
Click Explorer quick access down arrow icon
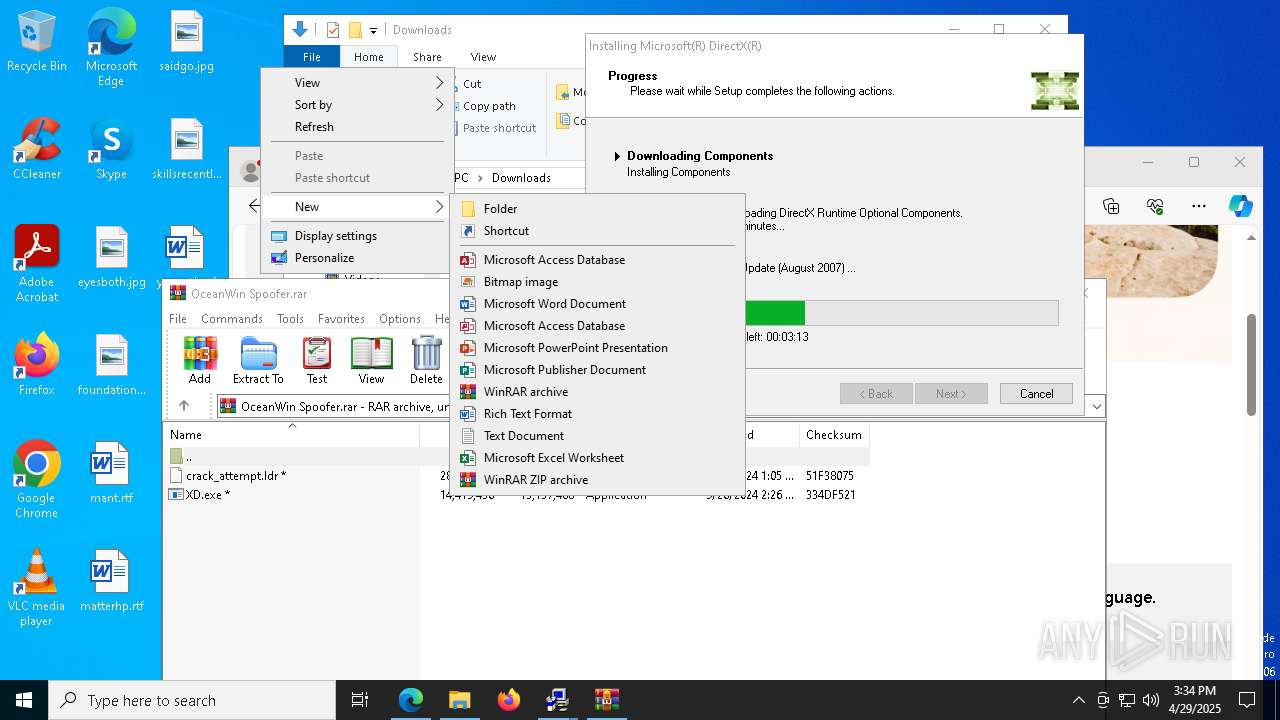pos(299,30)
